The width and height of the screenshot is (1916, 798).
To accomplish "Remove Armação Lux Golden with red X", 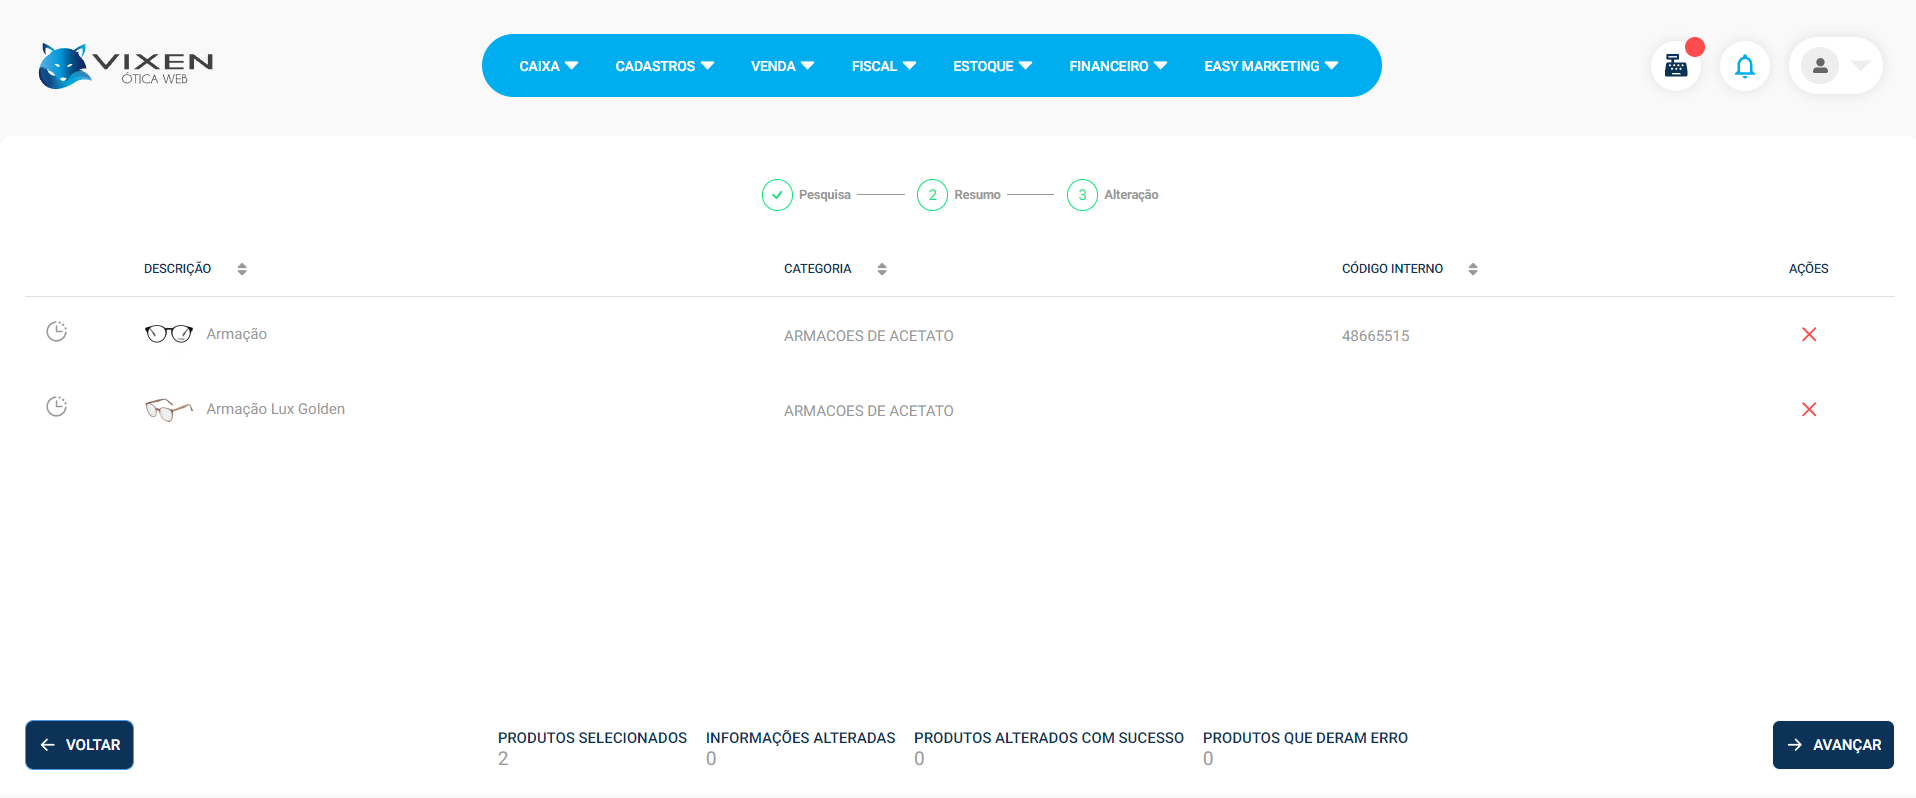I will click(x=1808, y=410).
